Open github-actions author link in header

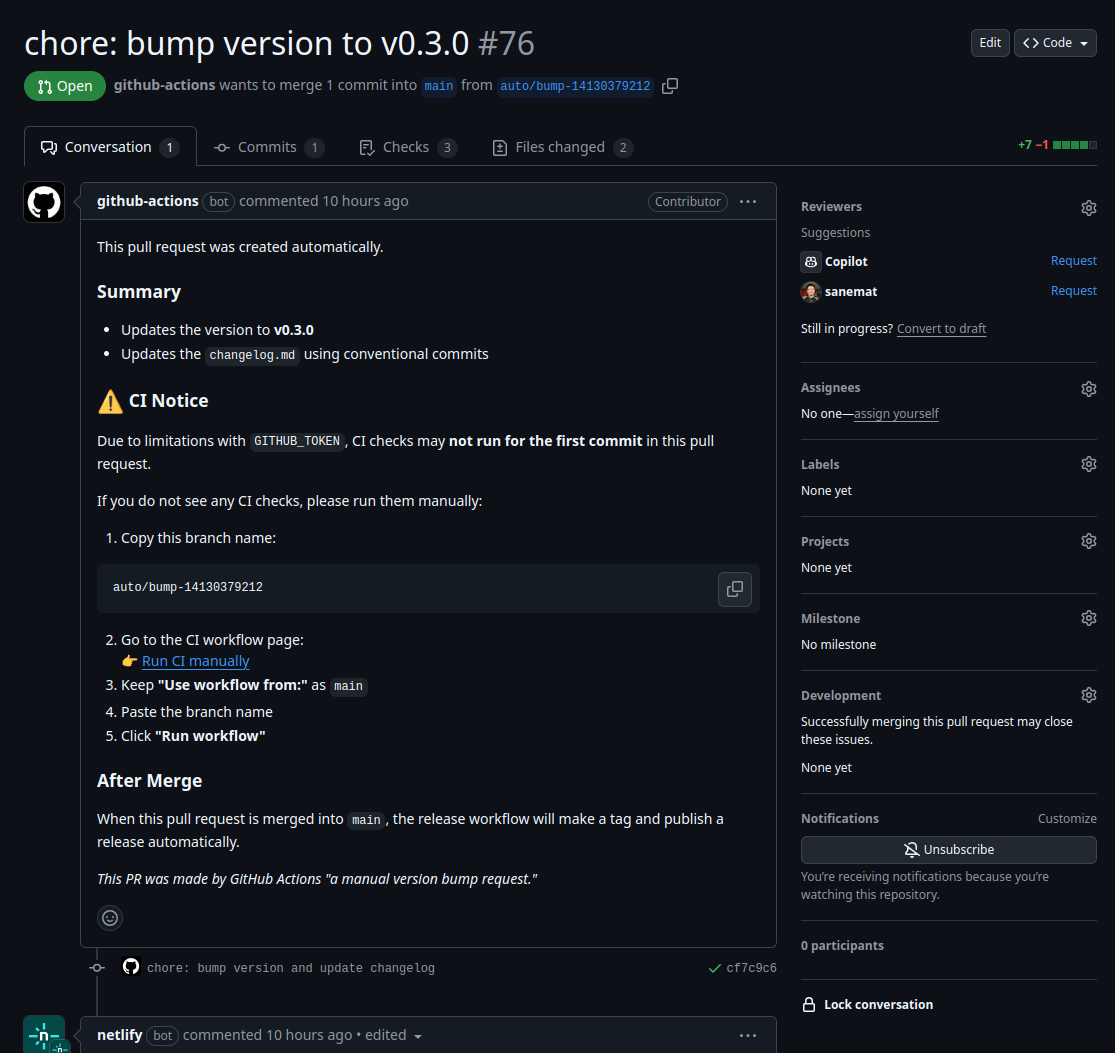[x=164, y=85]
